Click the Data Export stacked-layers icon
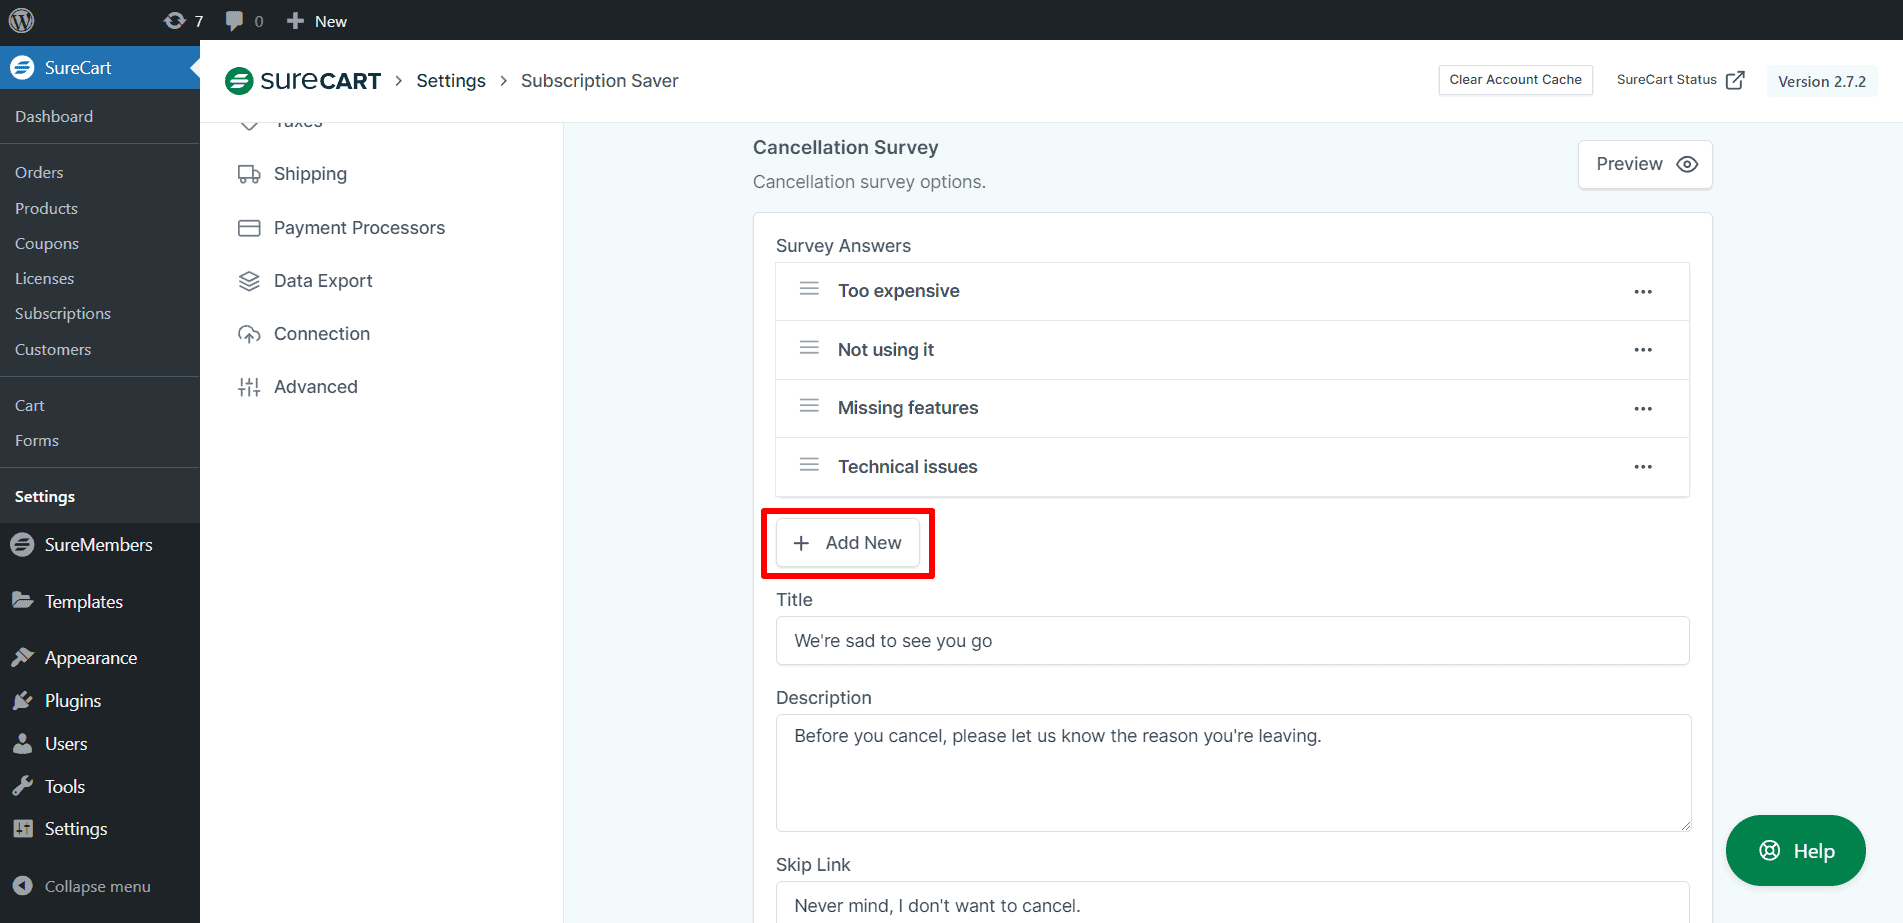The width and height of the screenshot is (1903, 923). (x=249, y=280)
